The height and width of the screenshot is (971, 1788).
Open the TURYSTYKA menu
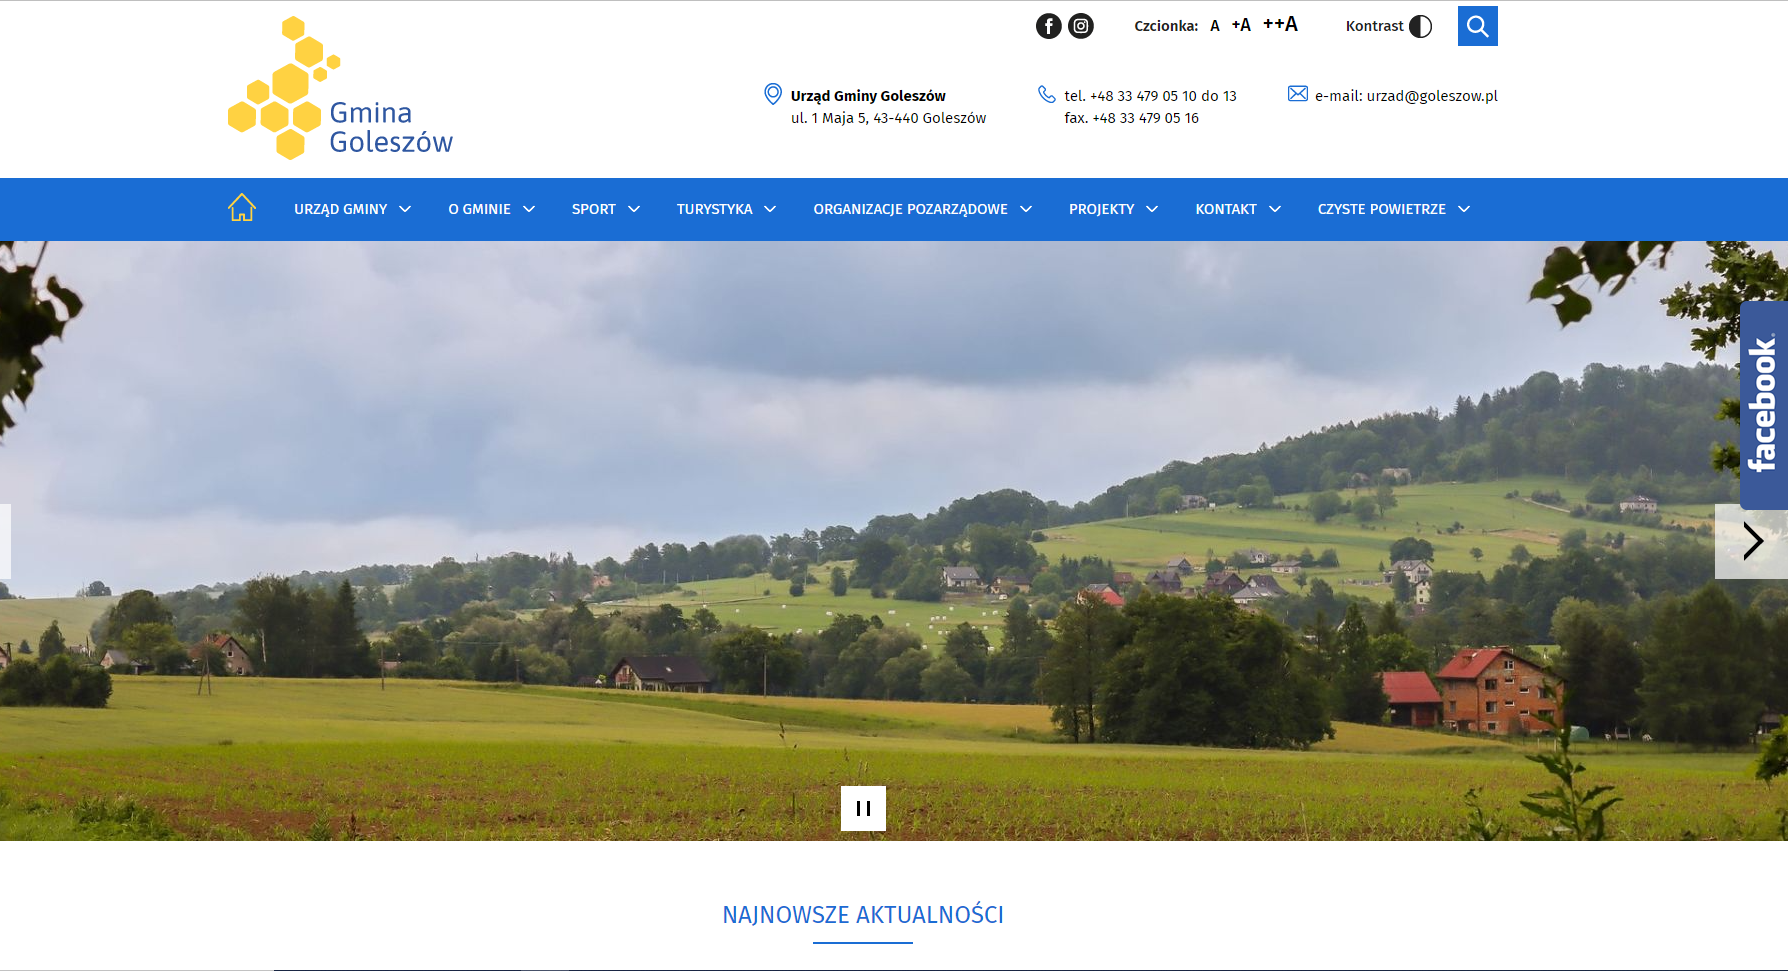(x=714, y=209)
